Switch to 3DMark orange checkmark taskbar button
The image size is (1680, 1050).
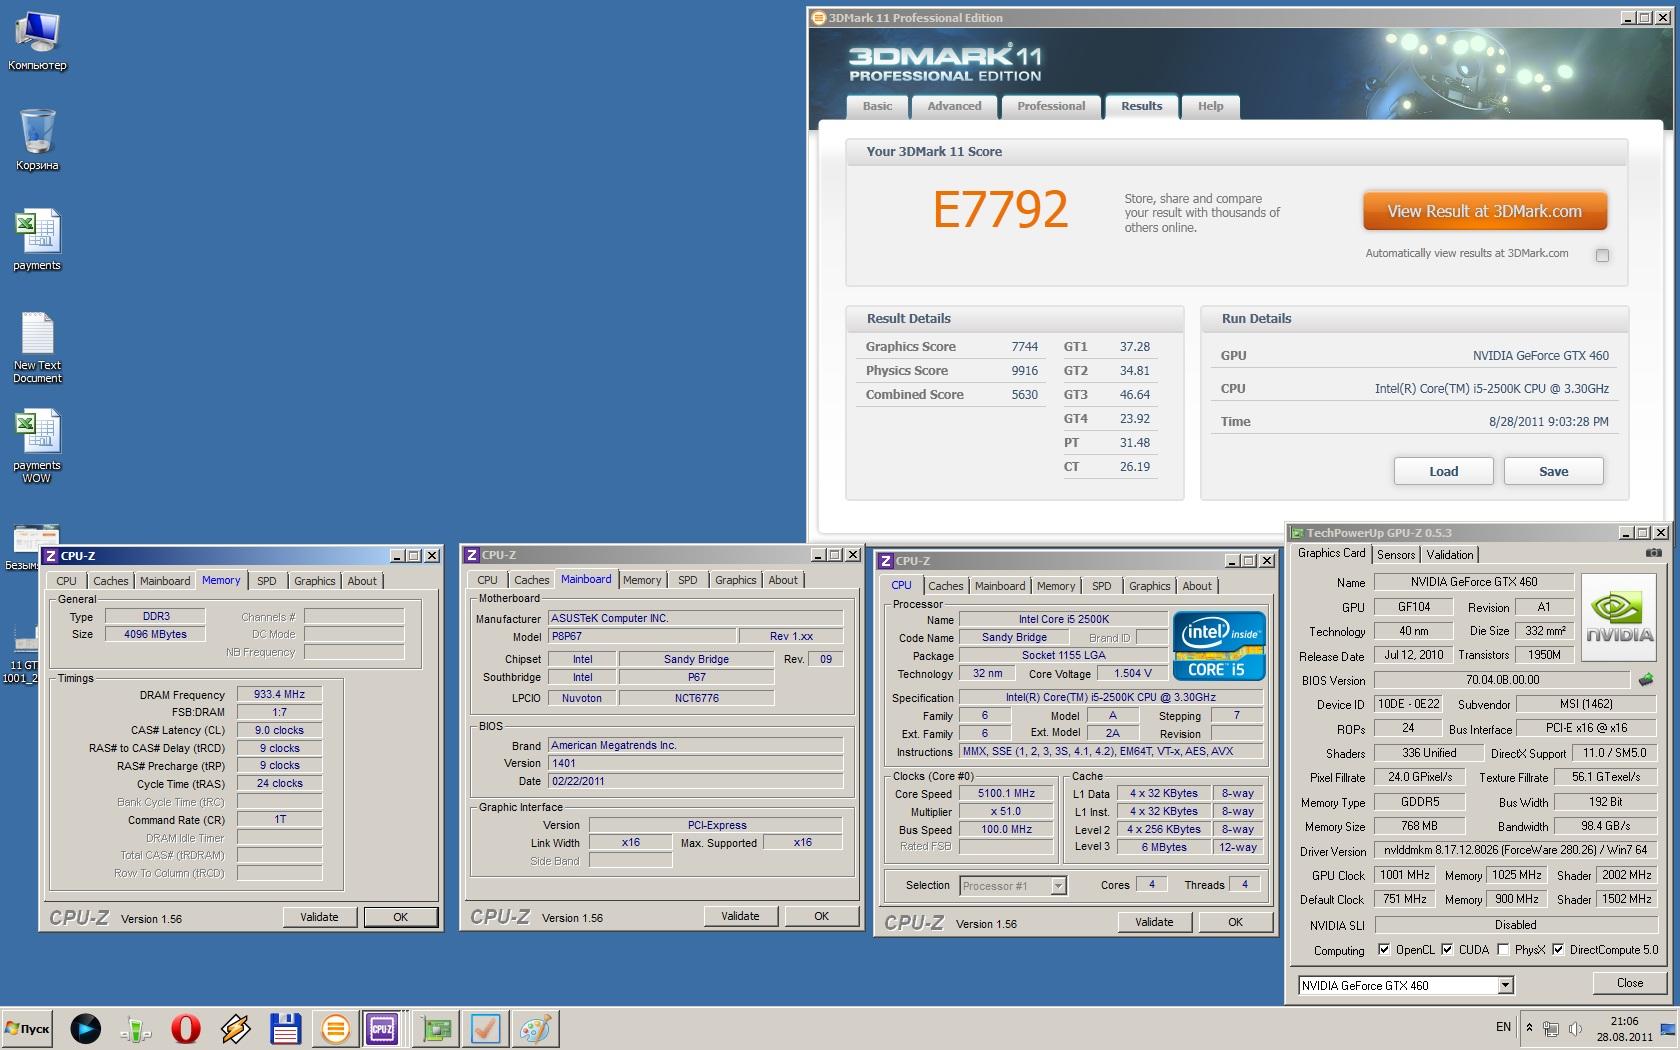coord(486,1028)
